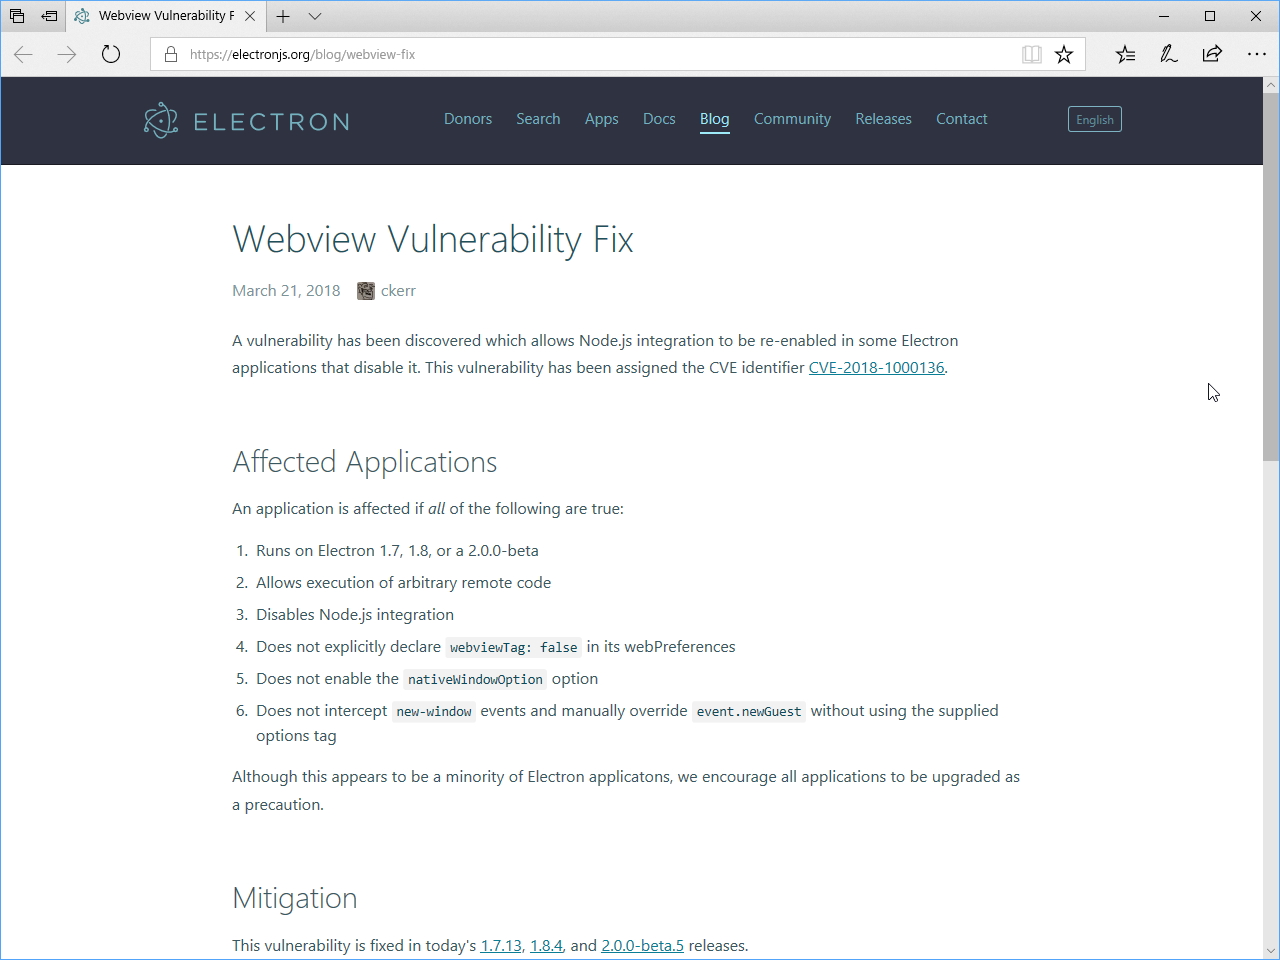The width and height of the screenshot is (1280, 960).
Task: Add page to favorites star
Action: click(1064, 54)
